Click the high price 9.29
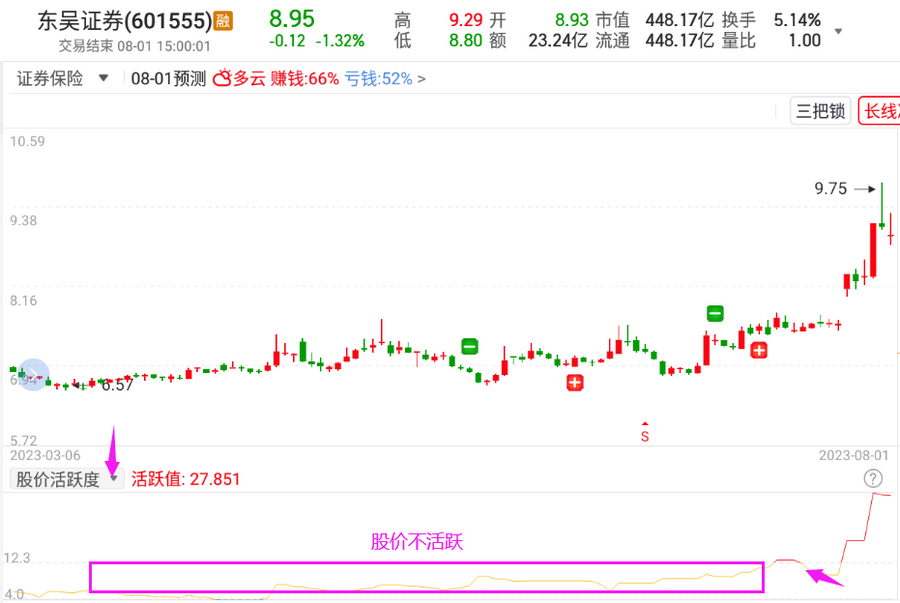Viewport: 900px width, 603px height. [465, 20]
